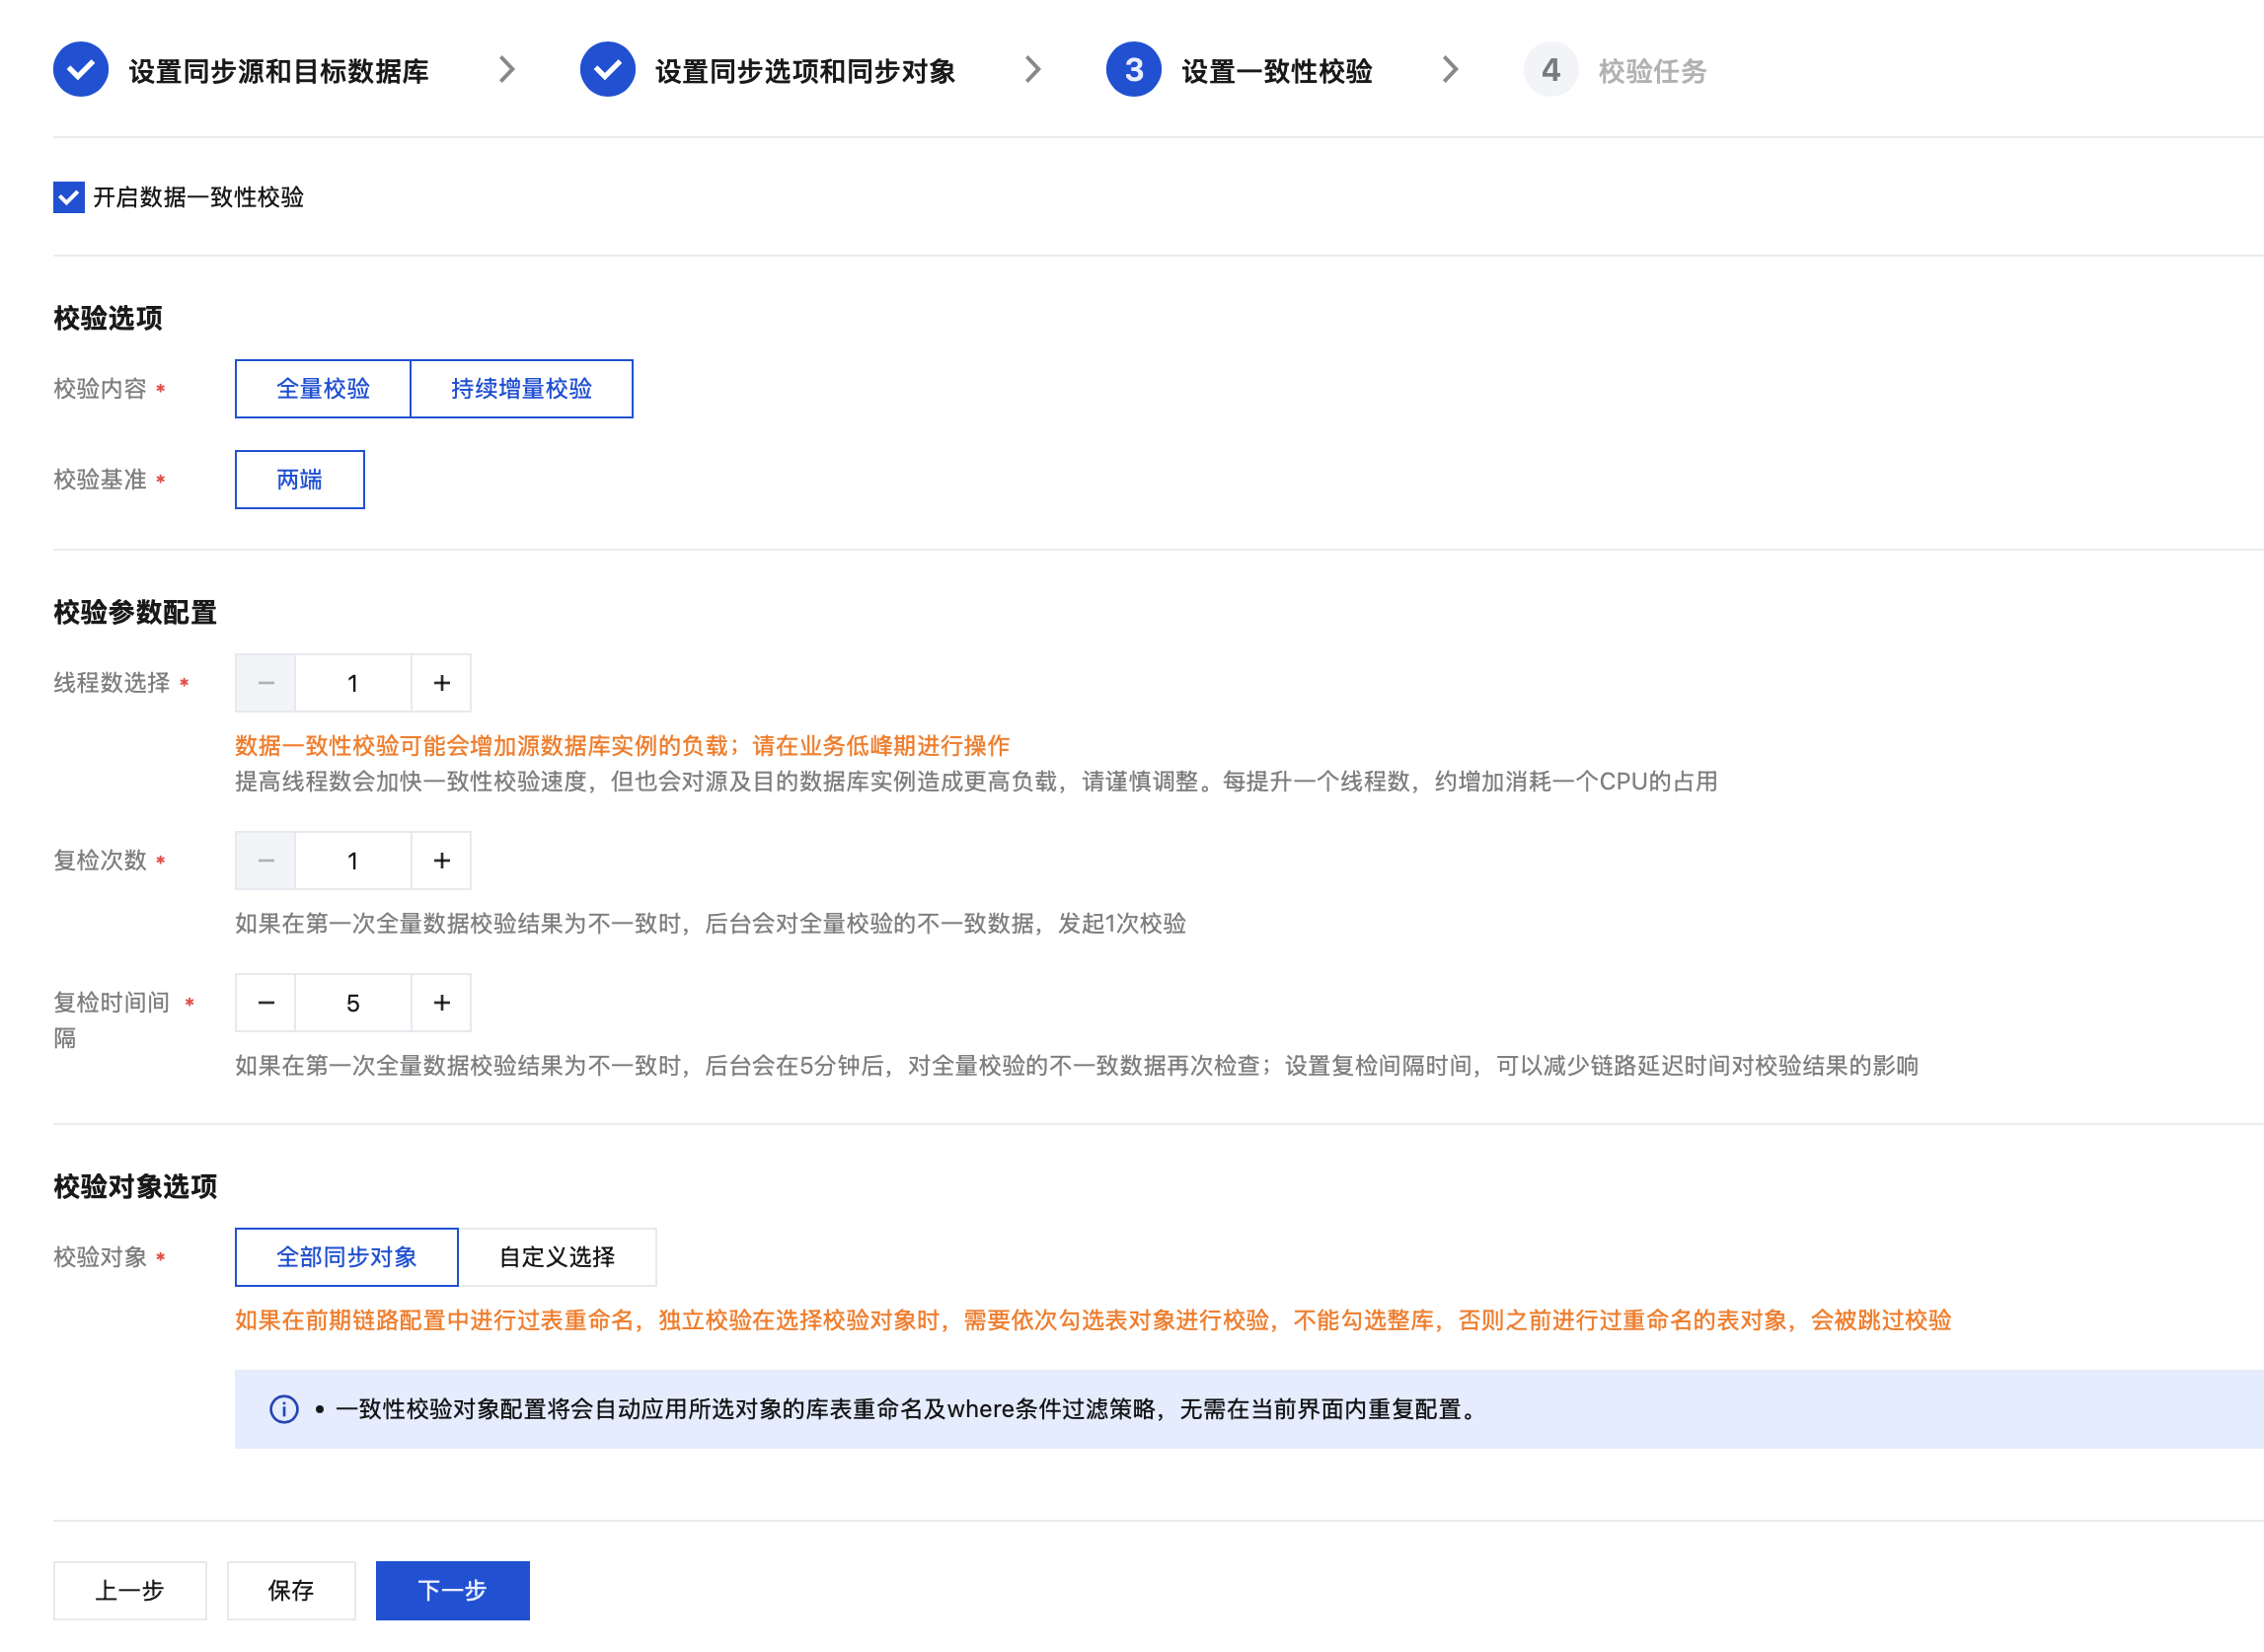Uncheck 开启数据一致性校验 checkbox
Screen dimensions: 2264x1652
(69, 197)
